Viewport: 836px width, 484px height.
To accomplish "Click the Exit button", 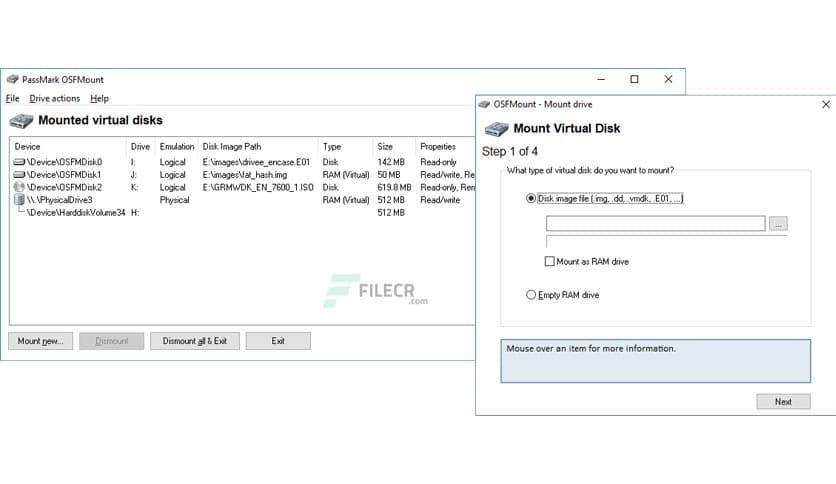I will point(278,341).
